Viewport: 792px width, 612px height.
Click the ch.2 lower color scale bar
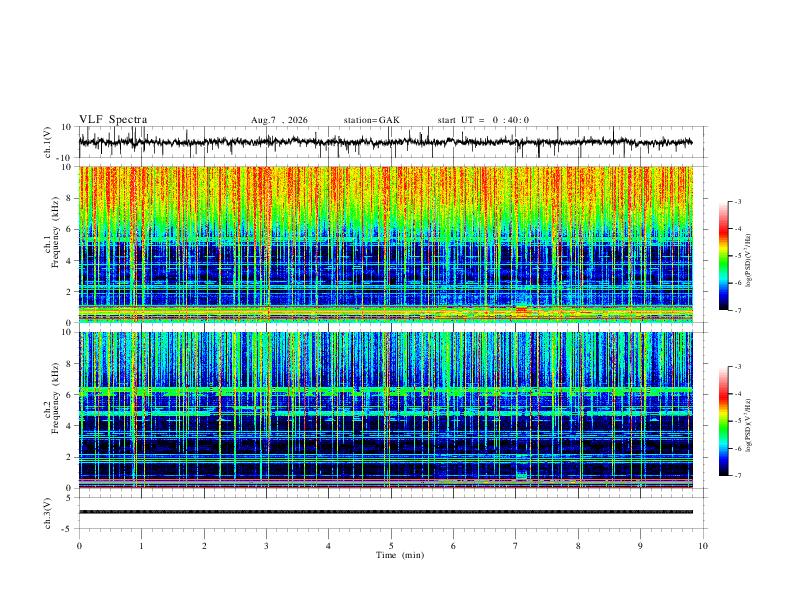pyautogui.click(x=723, y=421)
